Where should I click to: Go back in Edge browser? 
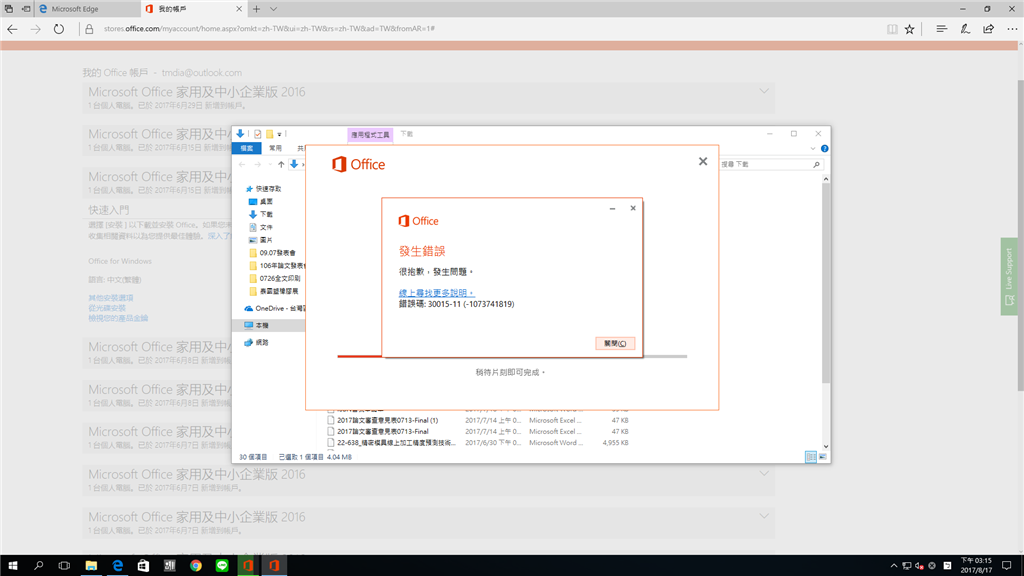(x=12, y=29)
